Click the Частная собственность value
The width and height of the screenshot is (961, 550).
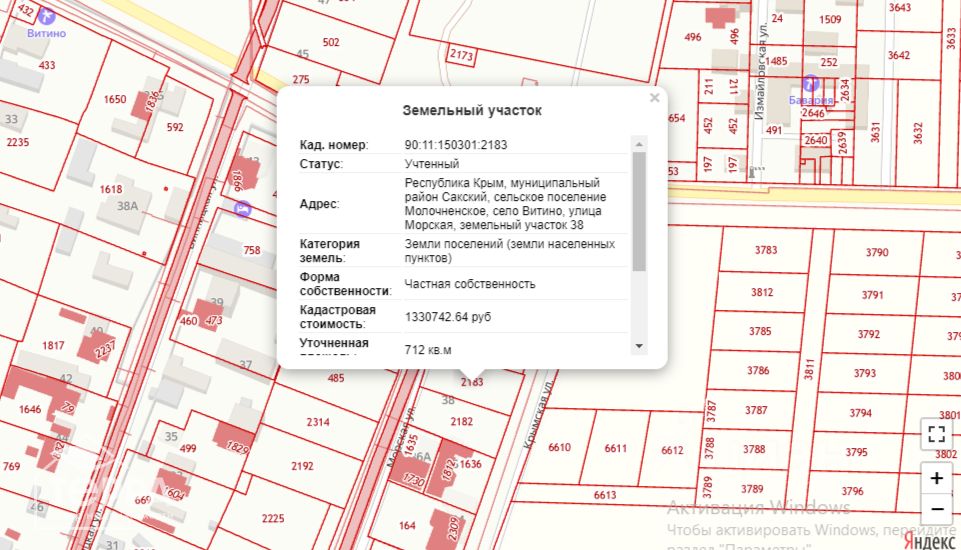coord(470,284)
